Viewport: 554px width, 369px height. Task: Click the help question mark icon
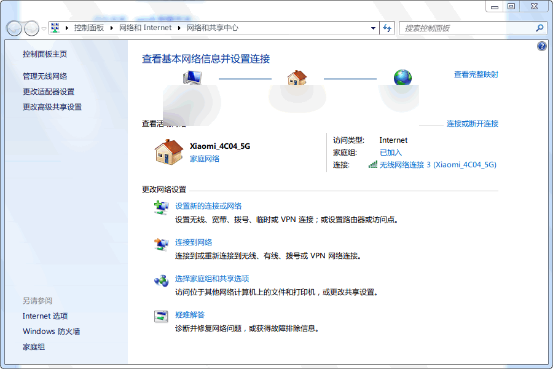542,46
